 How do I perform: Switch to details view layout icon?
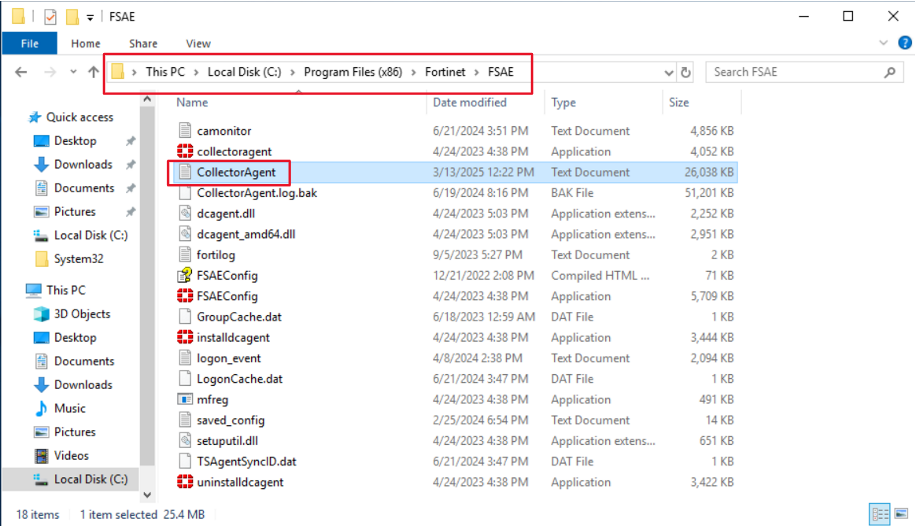coord(880,514)
